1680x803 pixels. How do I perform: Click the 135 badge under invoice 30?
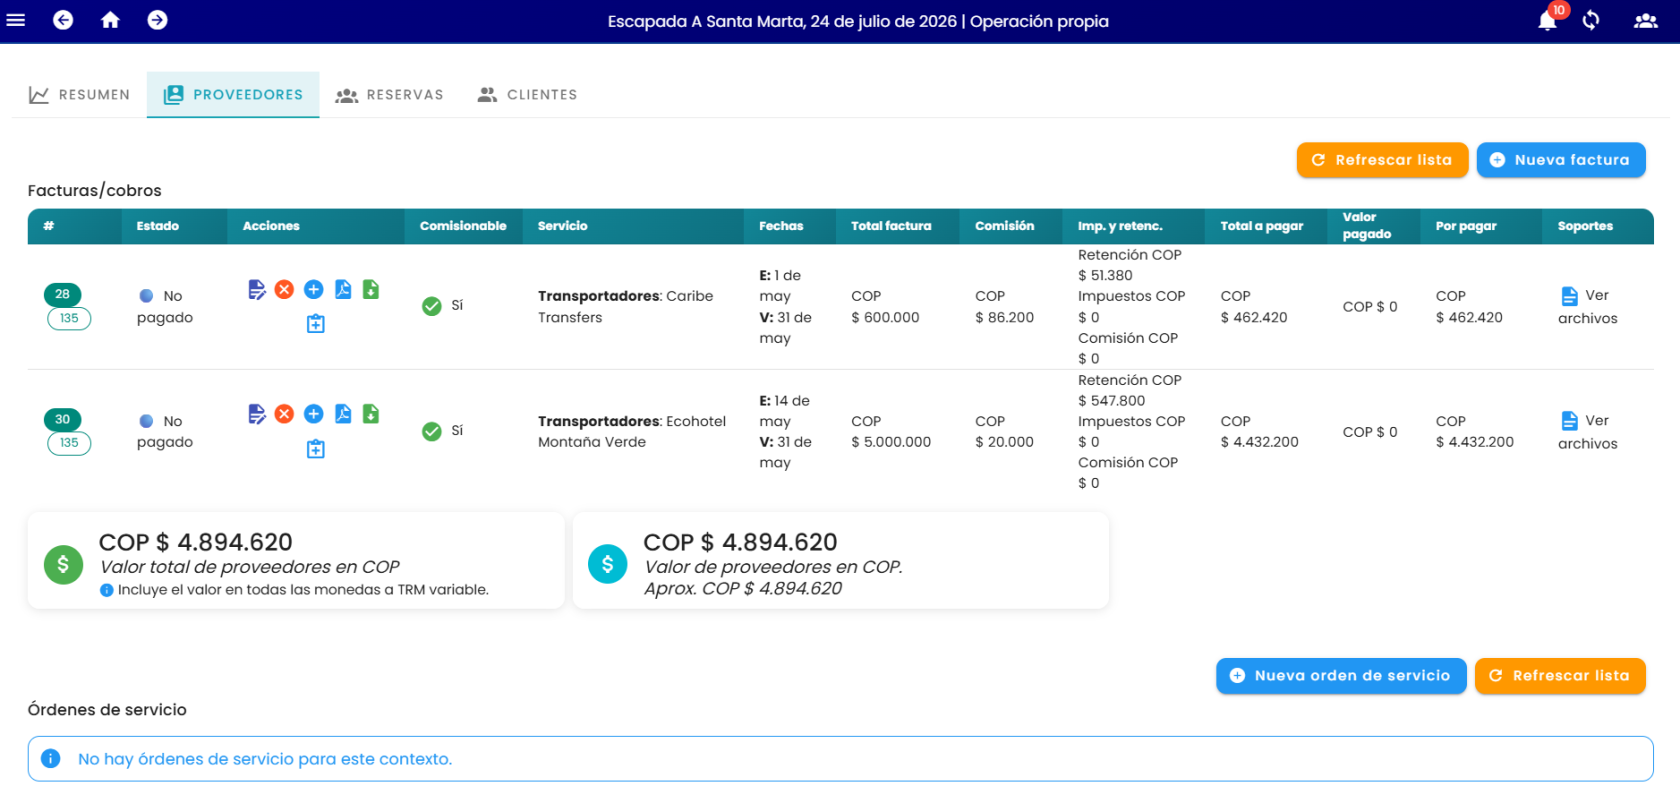click(69, 443)
